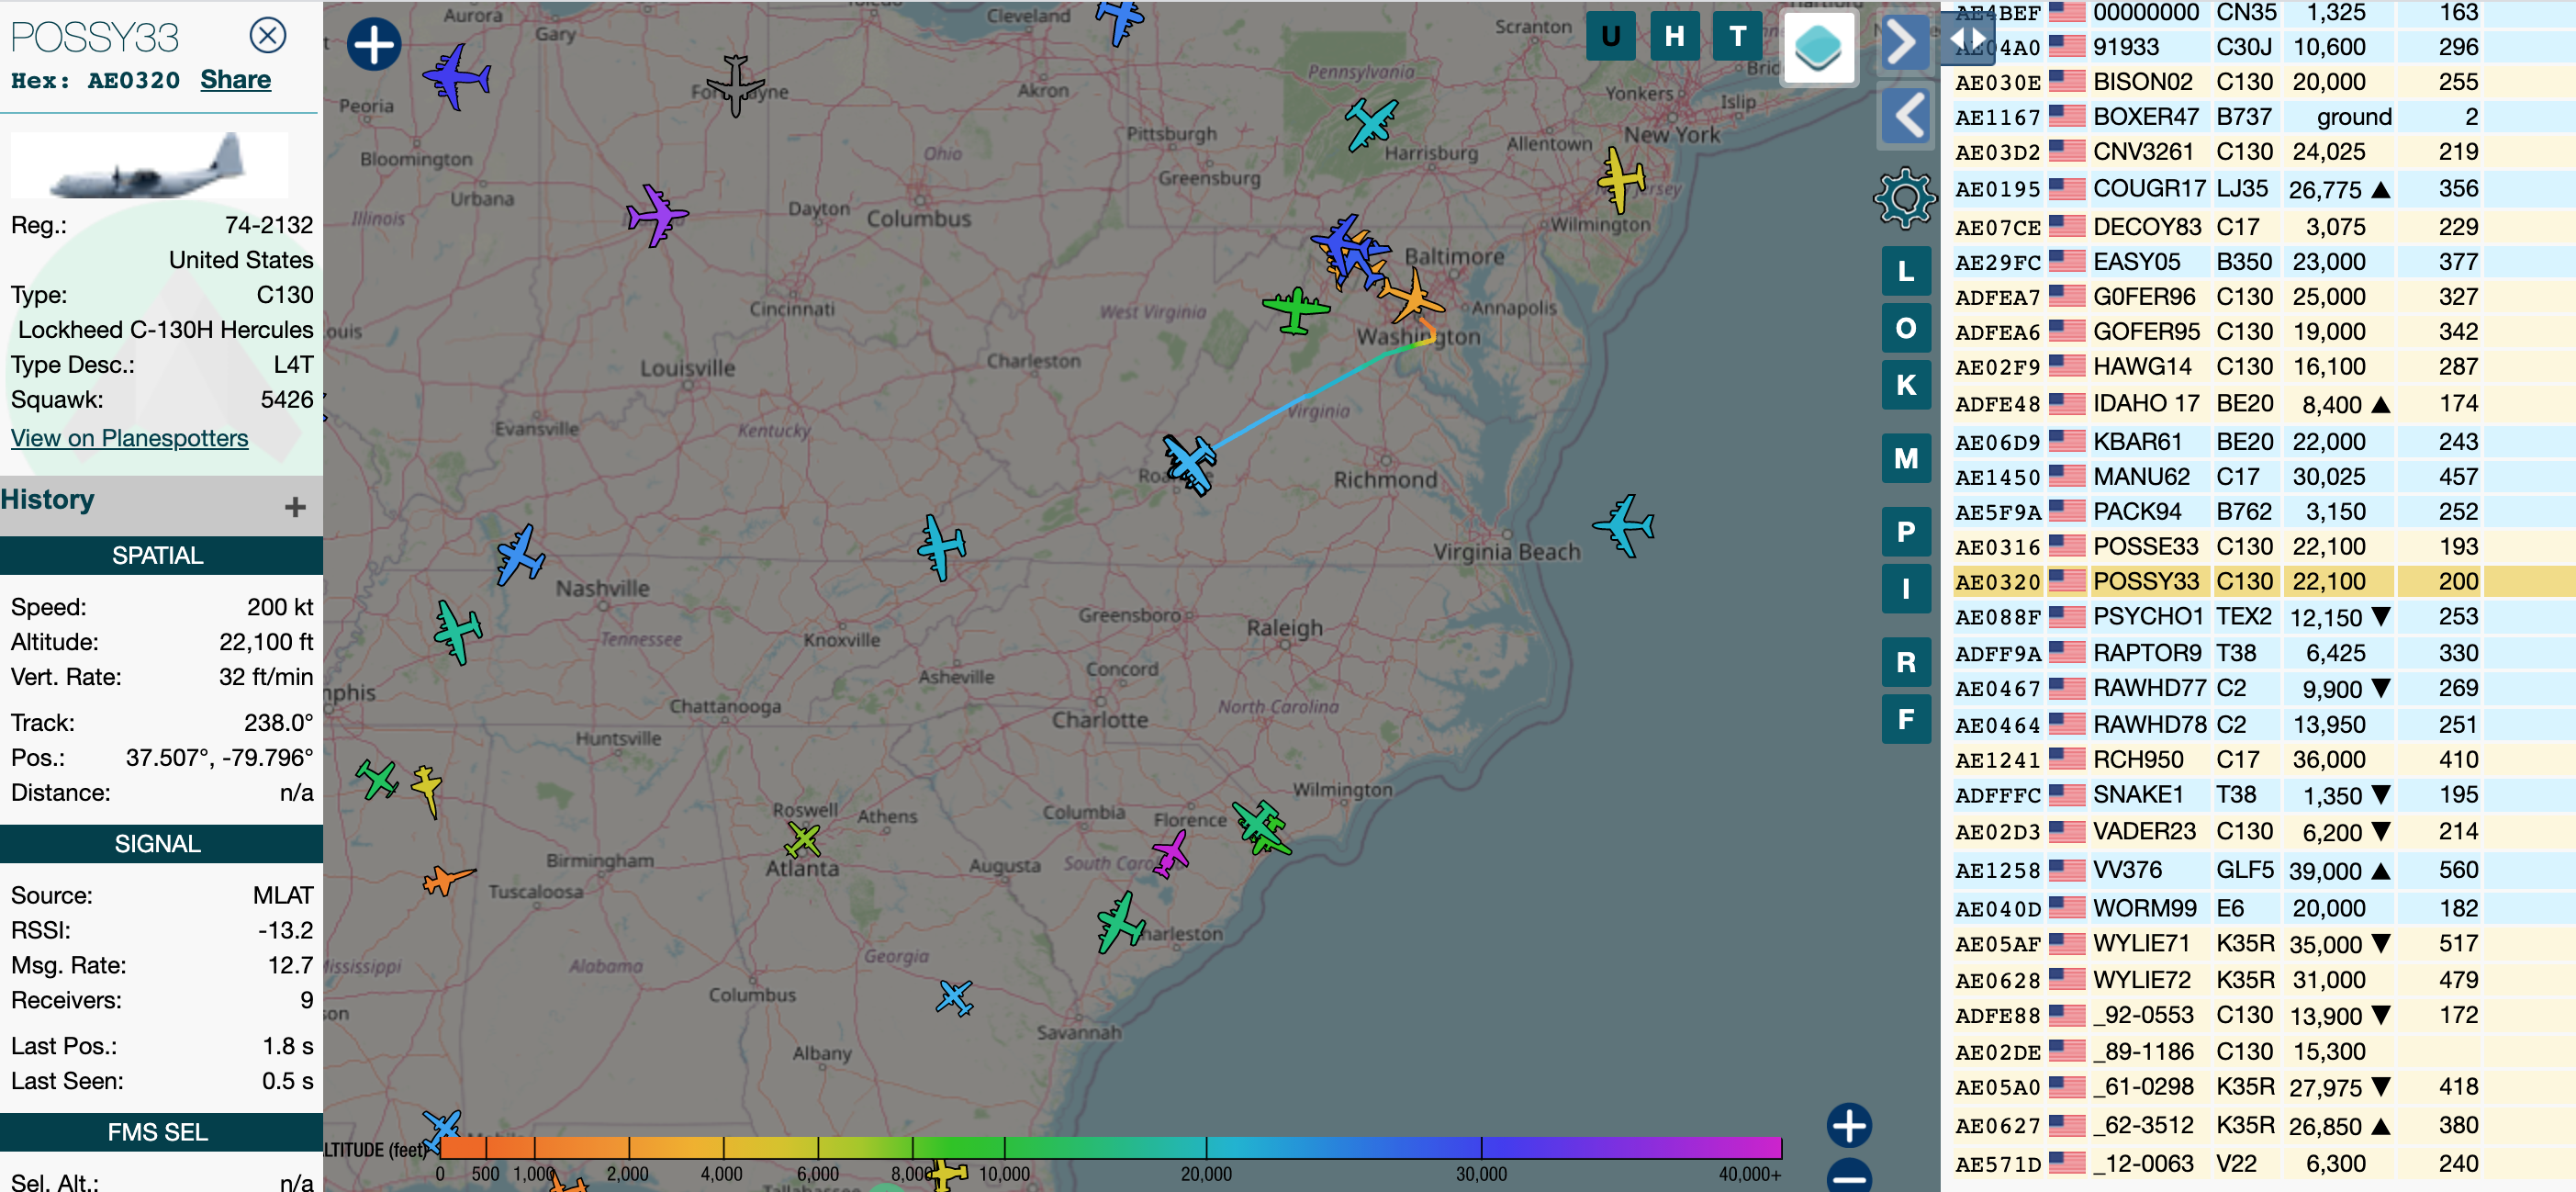Click the R map option button
Screen dimensions: 2576x1192
[x=1906, y=662]
